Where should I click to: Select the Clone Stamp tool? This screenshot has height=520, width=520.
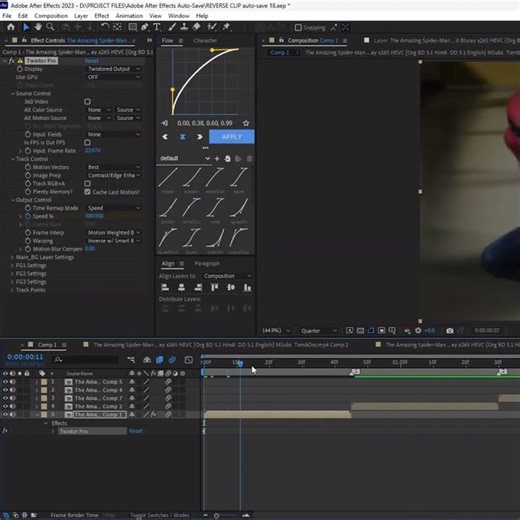point(184,27)
